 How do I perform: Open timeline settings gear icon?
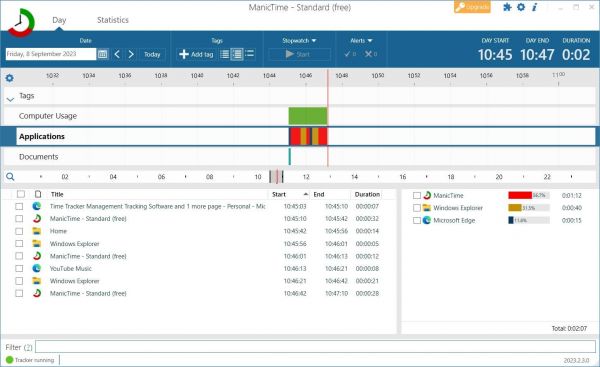click(x=10, y=78)
